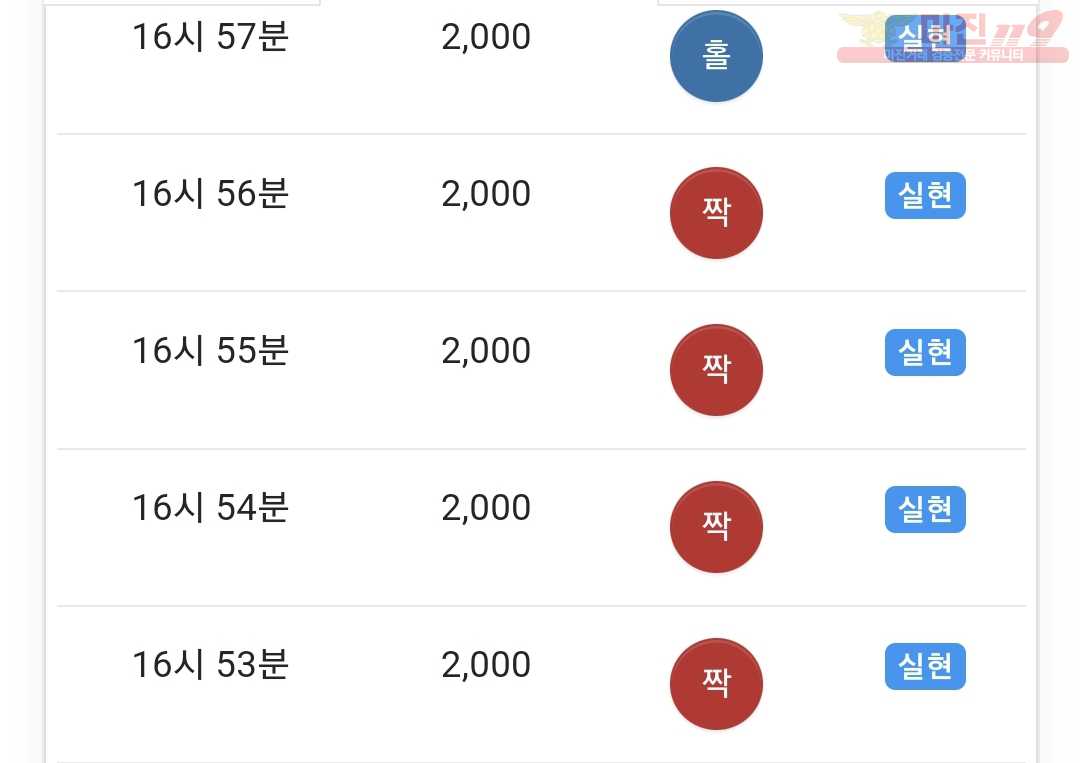Click the red 짝 circle at 16시 55분
This screenshot has height=763, width=1080.
tap(716, 370)
